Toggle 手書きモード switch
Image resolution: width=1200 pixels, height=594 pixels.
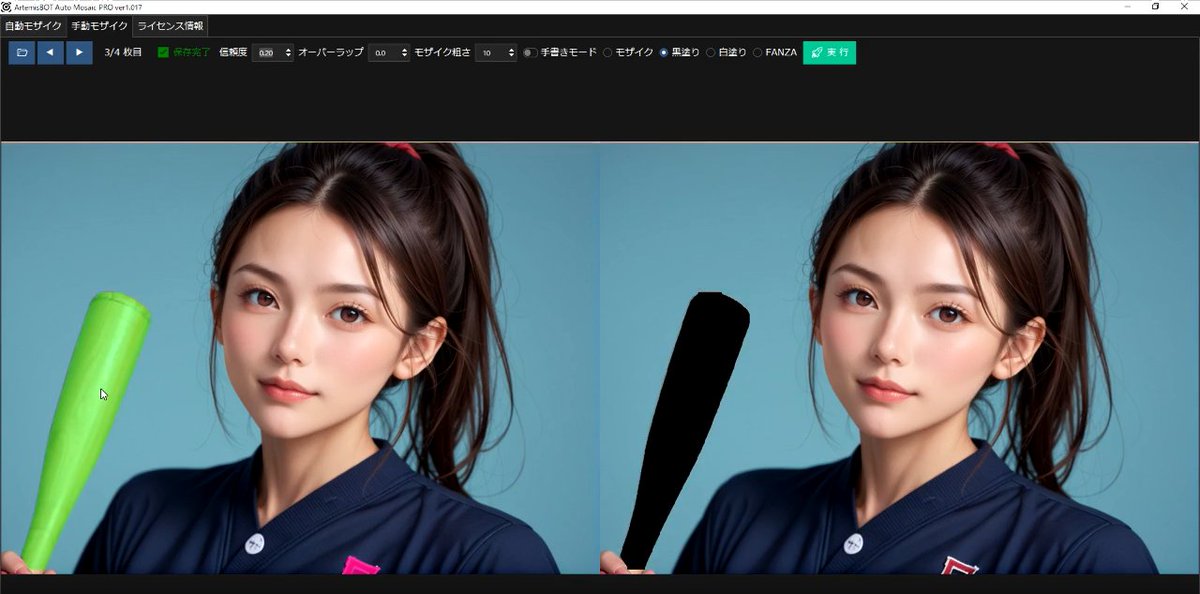pos(530,52)
